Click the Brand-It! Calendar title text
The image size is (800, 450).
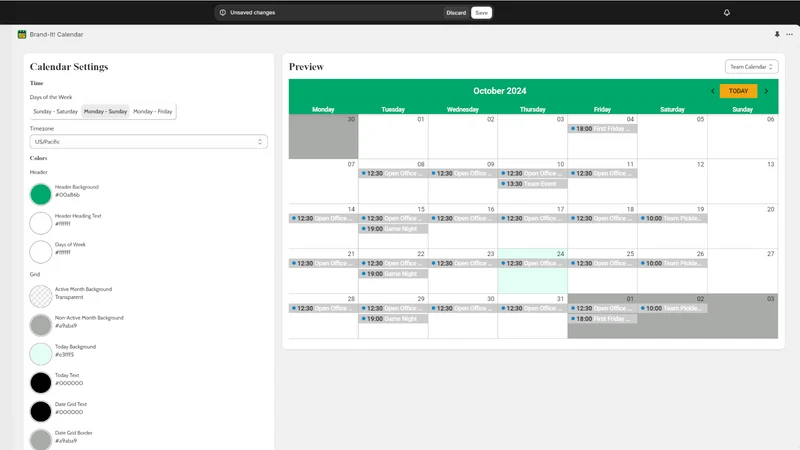click(56, 34)
